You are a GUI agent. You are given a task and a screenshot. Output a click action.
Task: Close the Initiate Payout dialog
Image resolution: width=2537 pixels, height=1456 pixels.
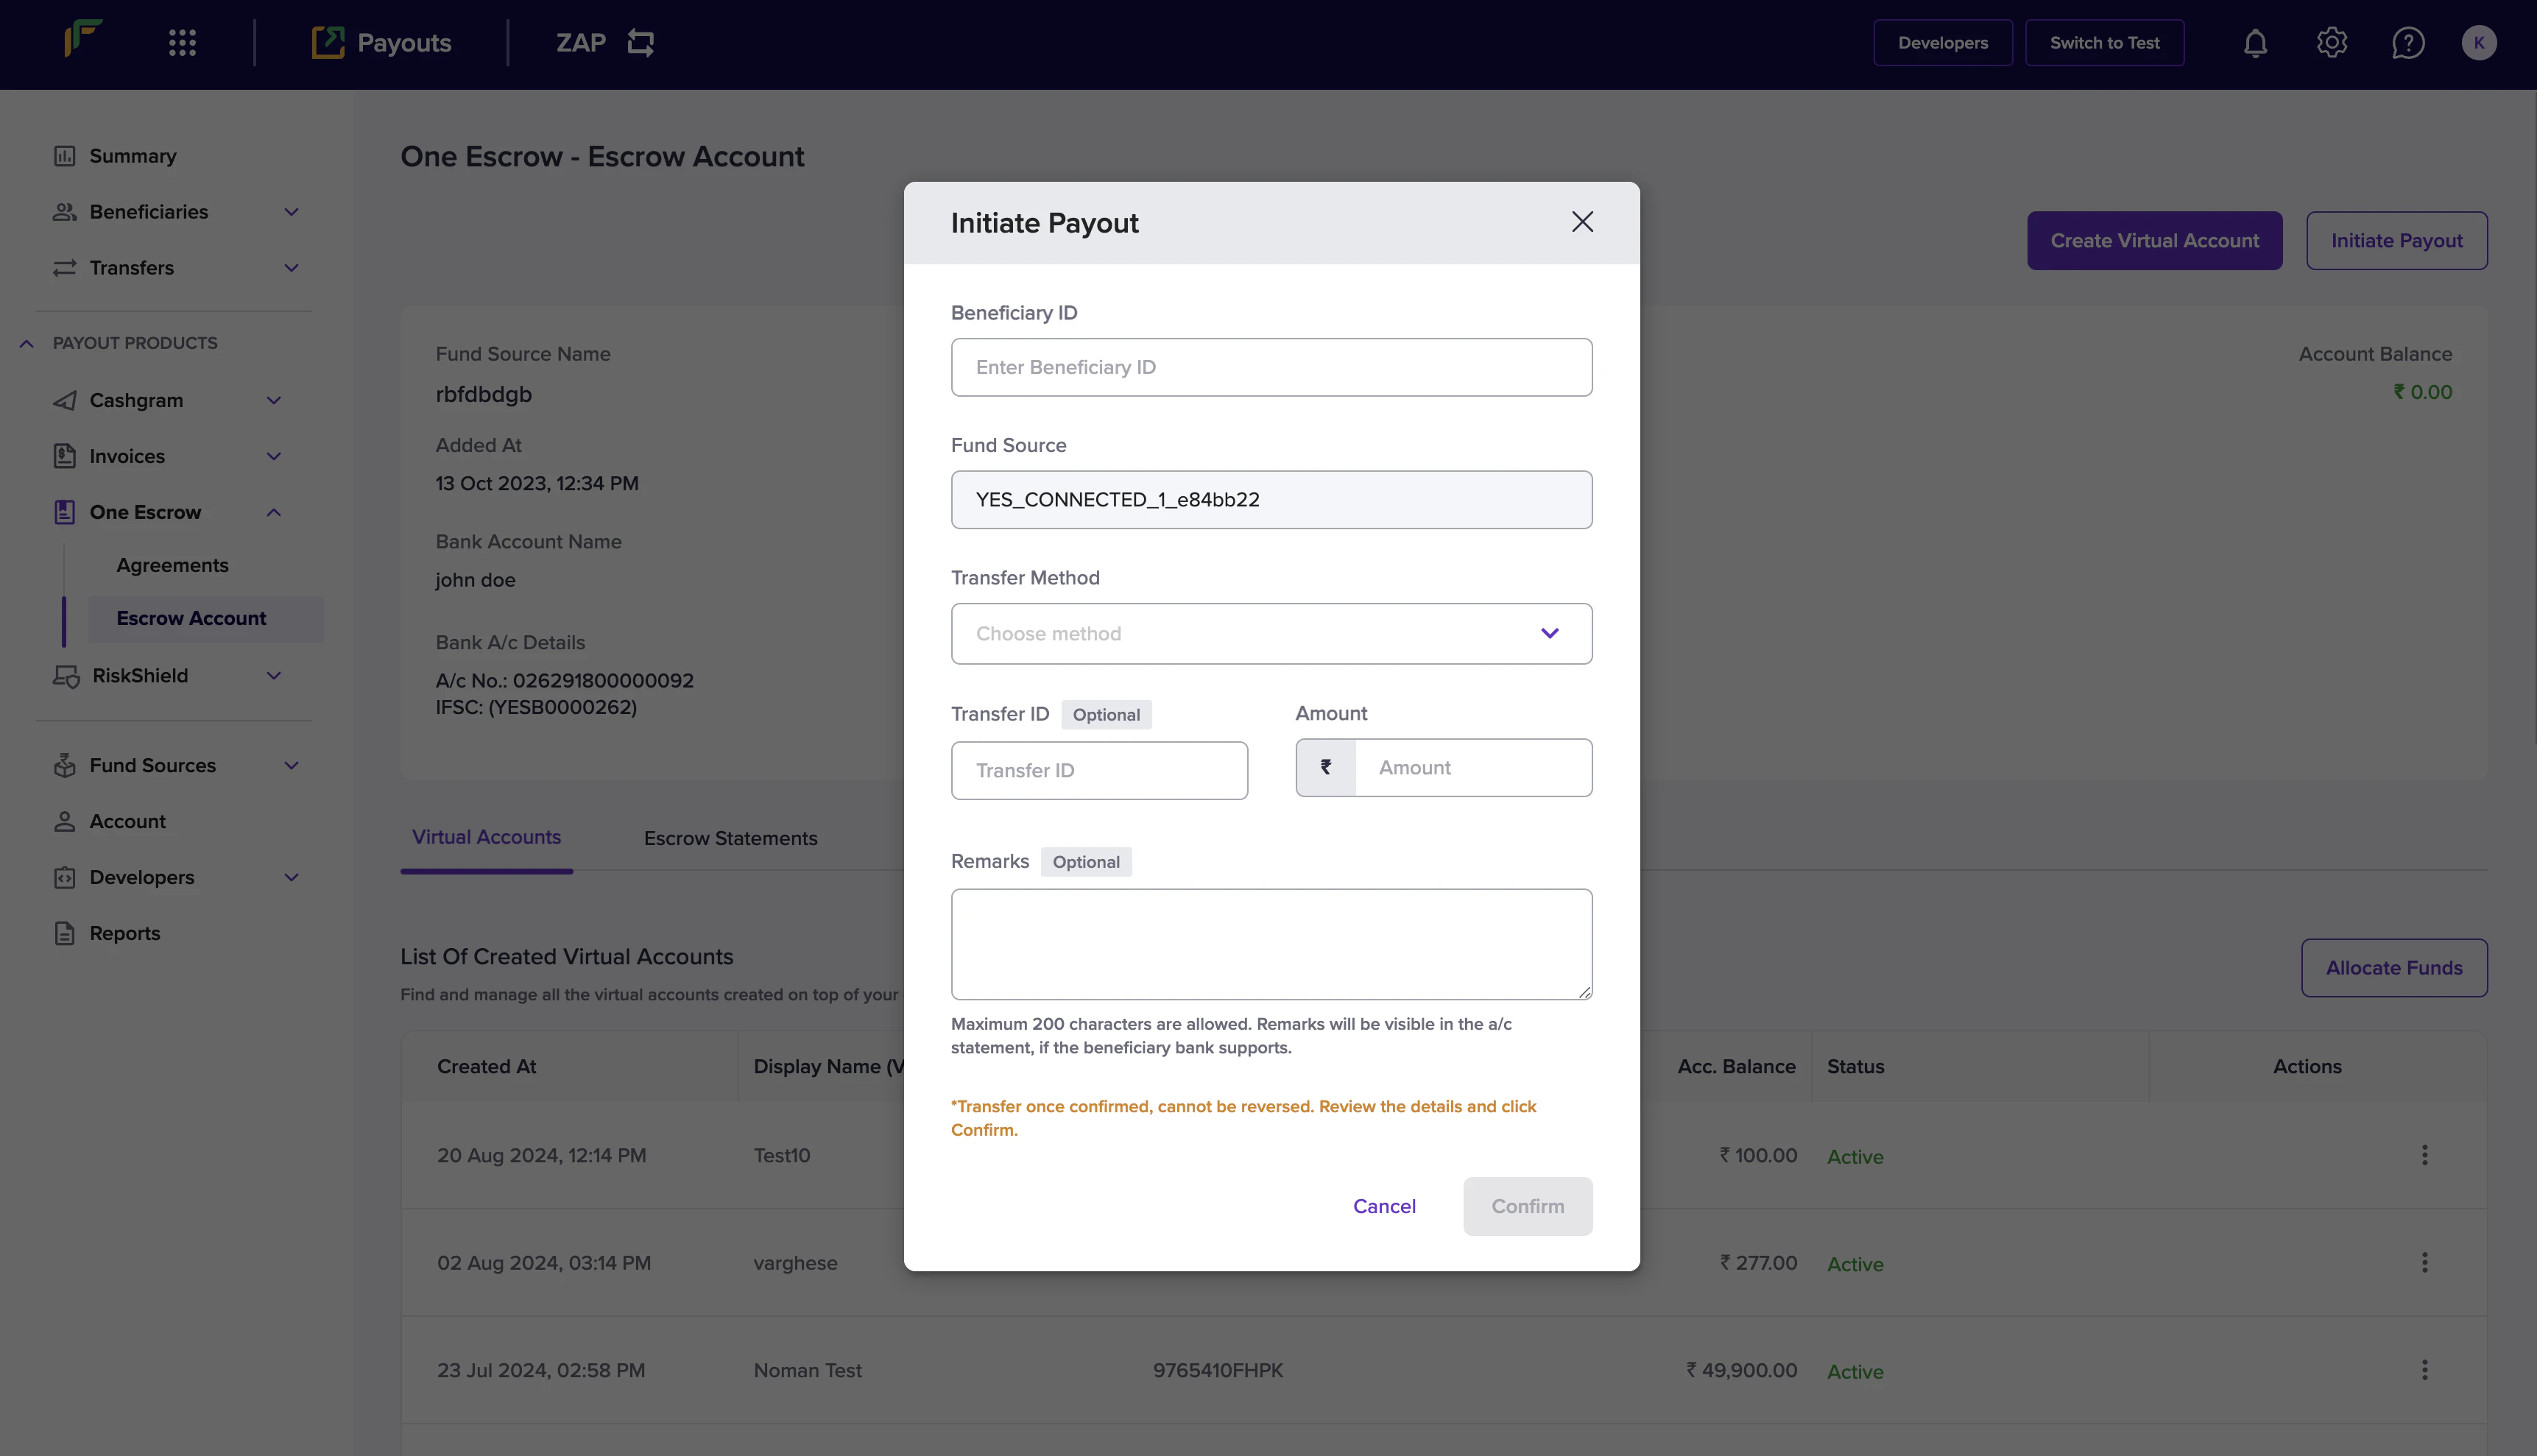(1582, 222)
